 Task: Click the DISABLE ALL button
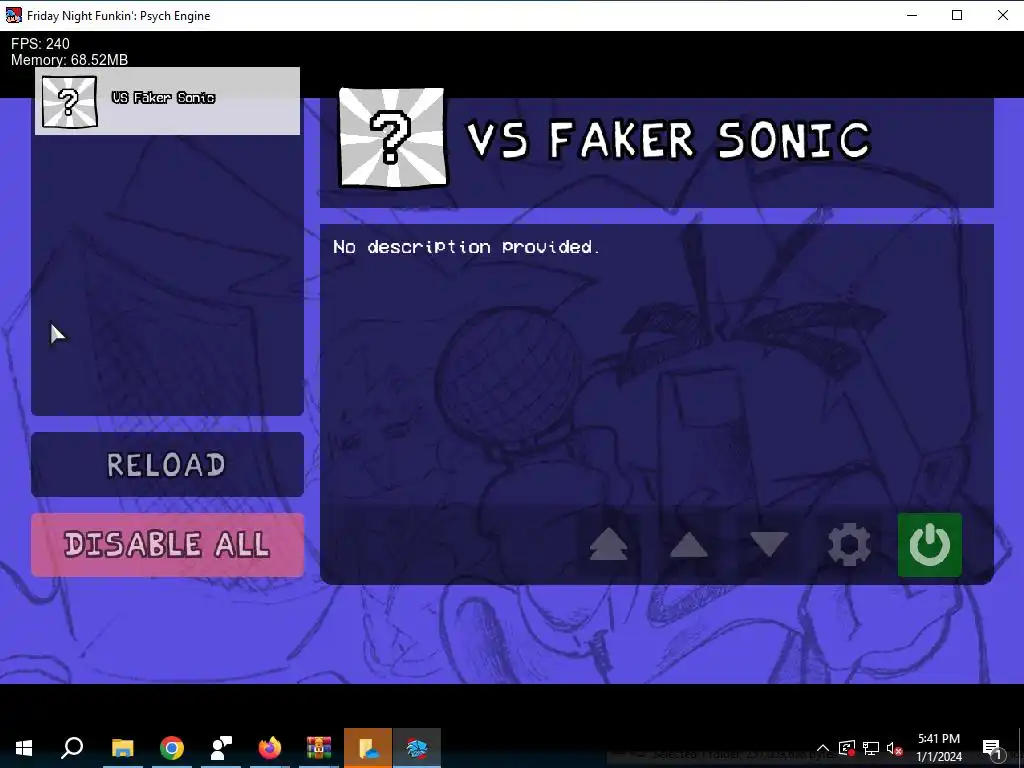(x=167, y=545)
